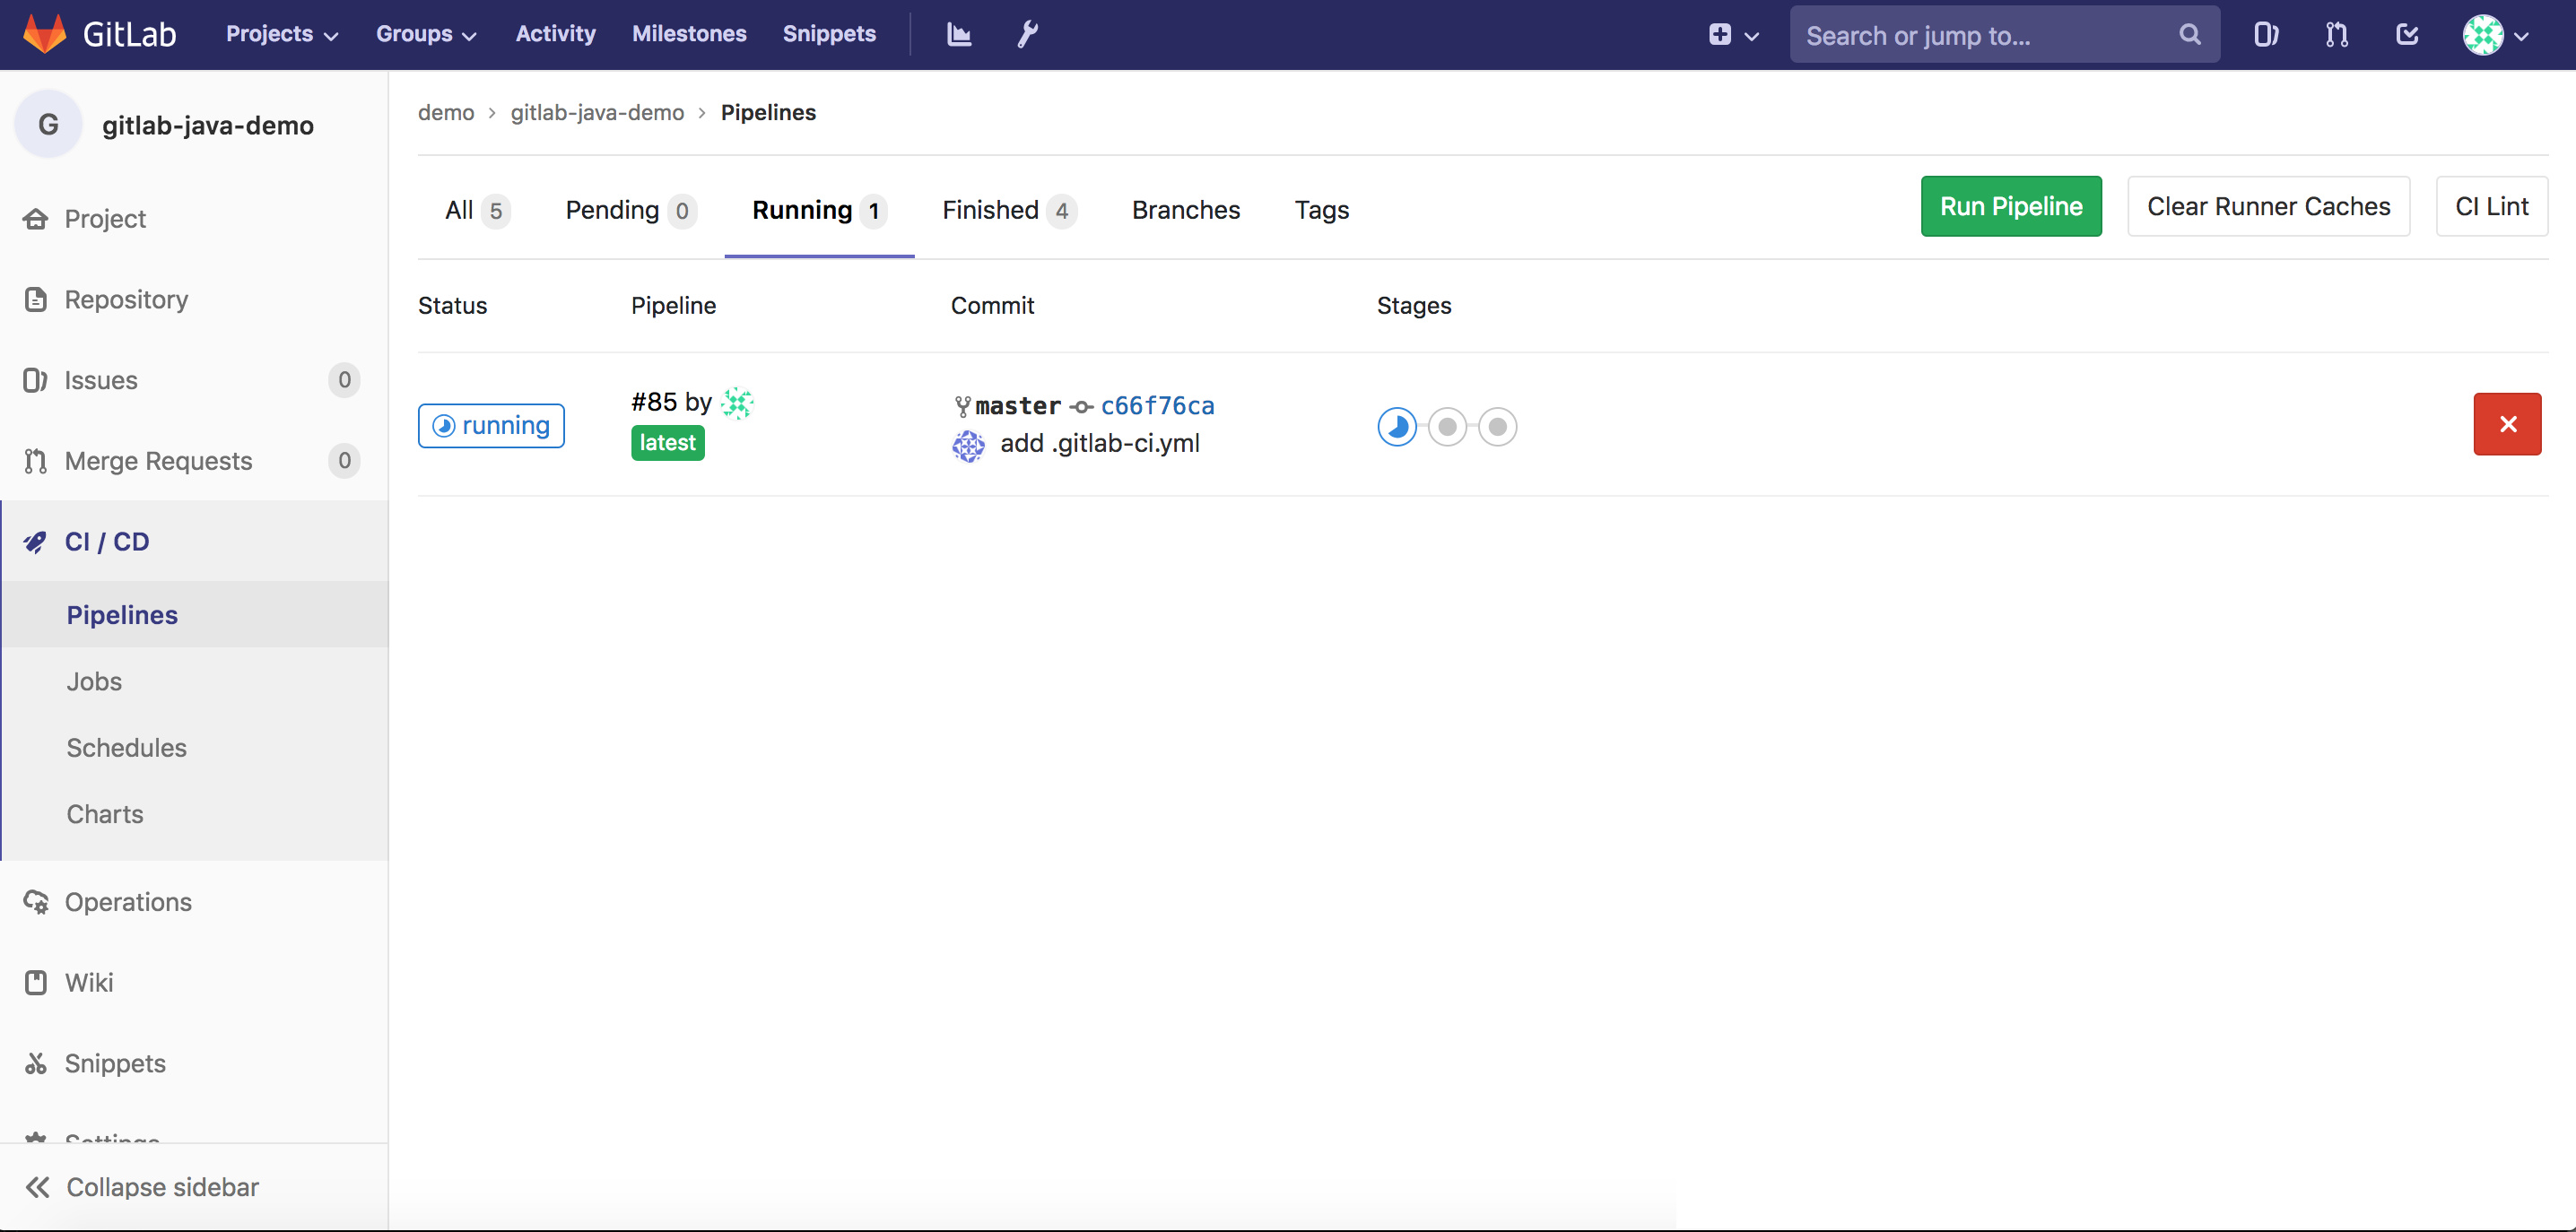2576x1232 pixels.
Task: Click the third pipeline stage icon
Action: [x=1497, y=427]
